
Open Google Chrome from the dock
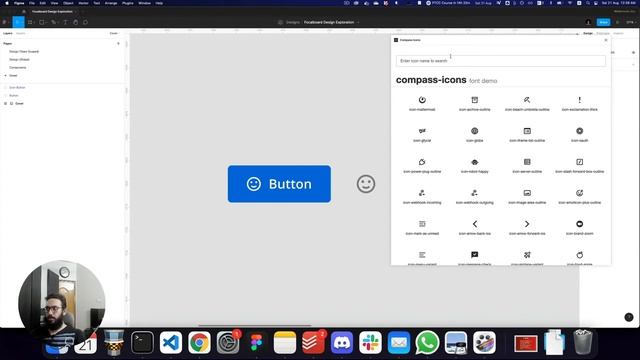pos(199,342)
